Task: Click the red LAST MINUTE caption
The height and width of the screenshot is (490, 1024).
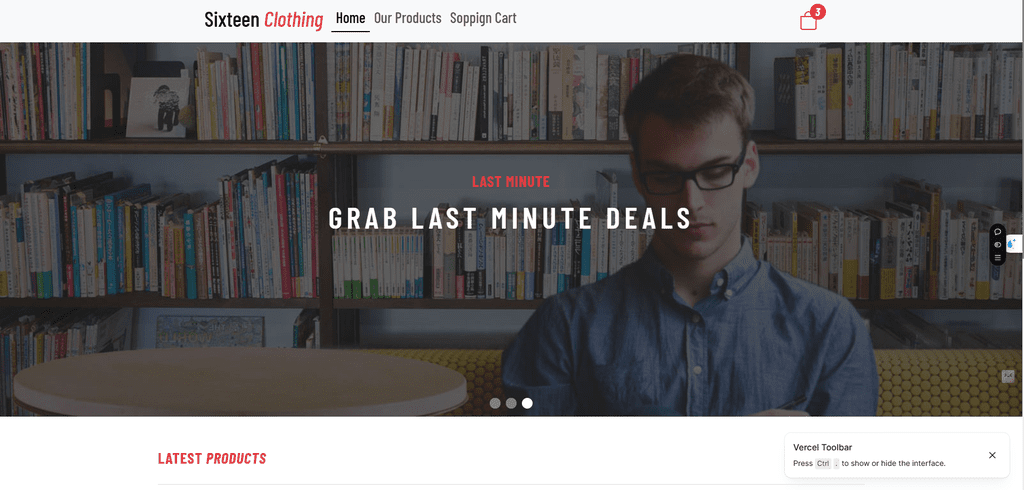Action: (511, 182)
